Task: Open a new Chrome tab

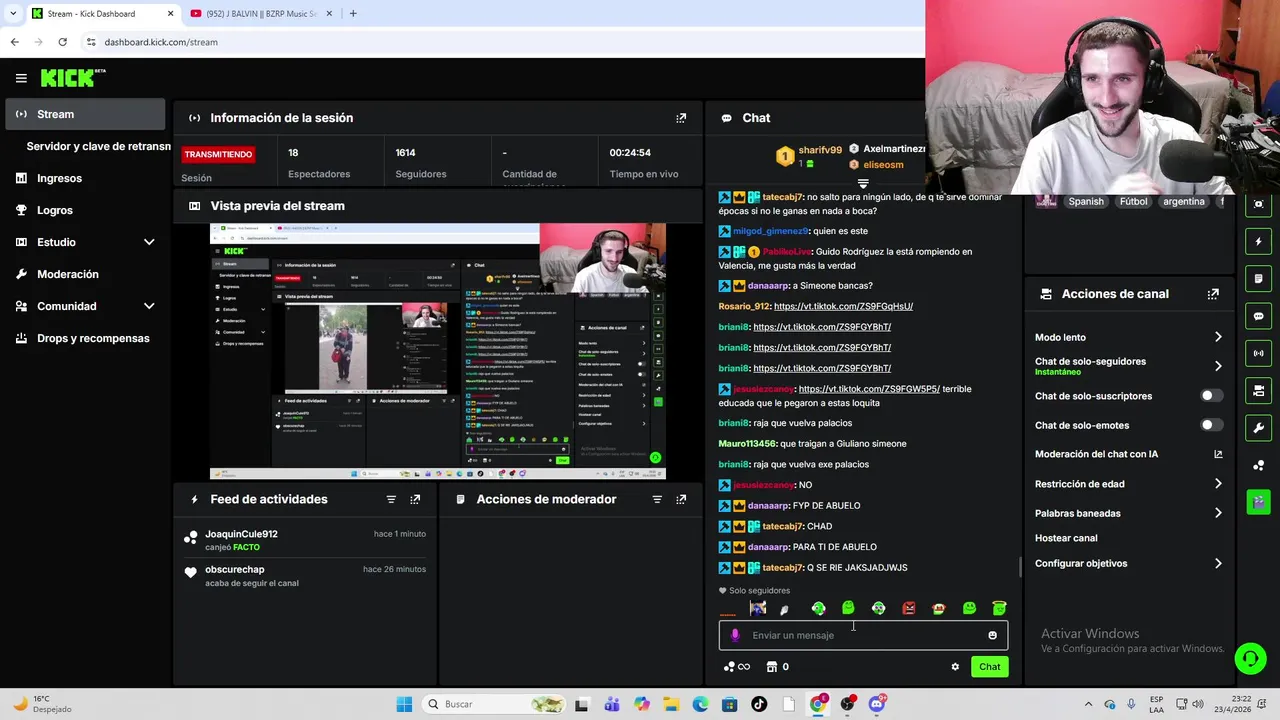Action: click(353, 14)
